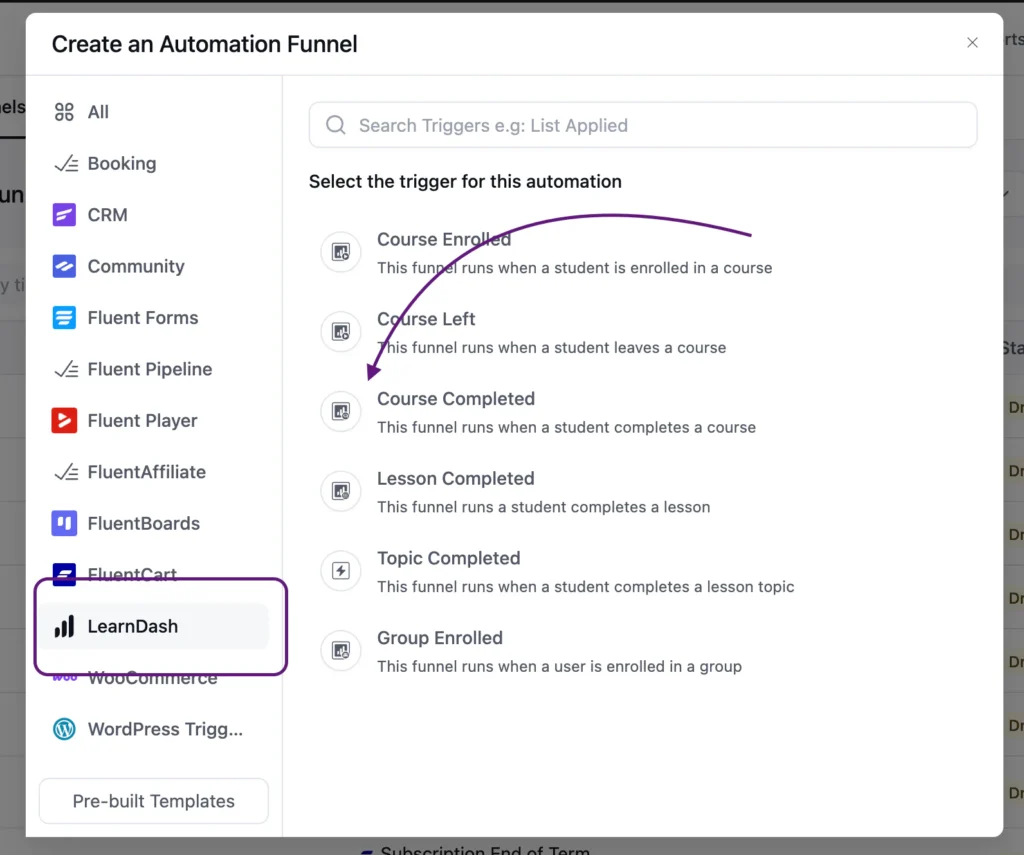Image resolution: width=1024 pixels, height=855 pixels.
Task: Click the search magnifier icon
Action: pos(336,125)
